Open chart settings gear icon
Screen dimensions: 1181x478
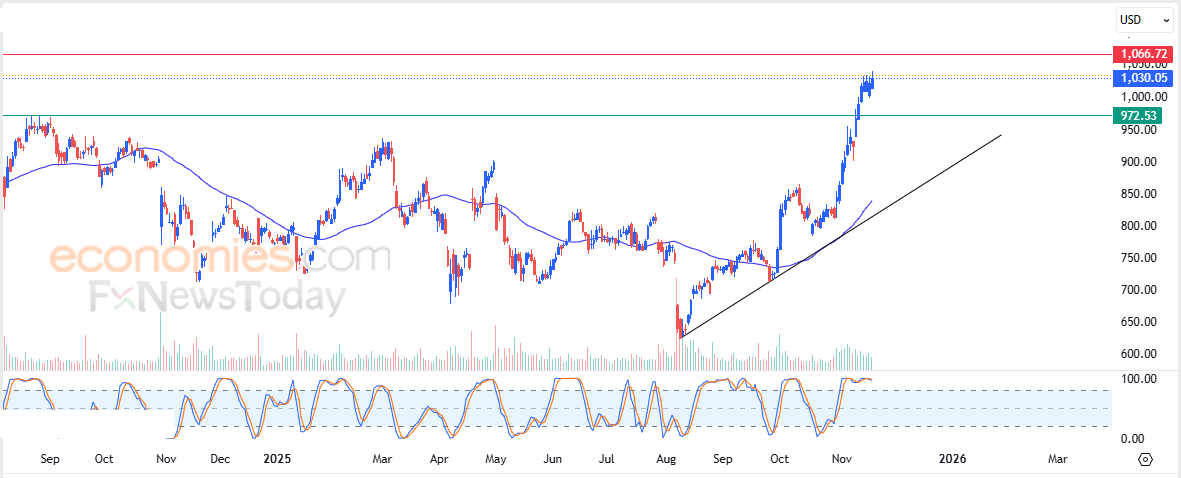pos(1146,459)
